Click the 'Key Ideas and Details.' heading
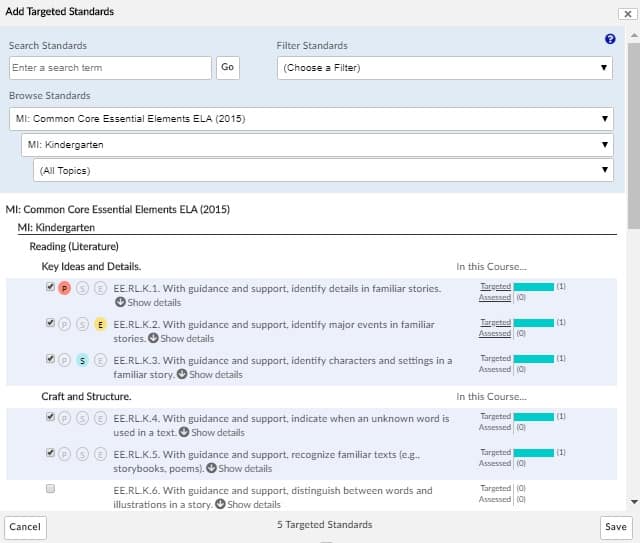Image resolution: width=640 pixels, height=543 pixels. pyautogui.click(x=91, y=267)
